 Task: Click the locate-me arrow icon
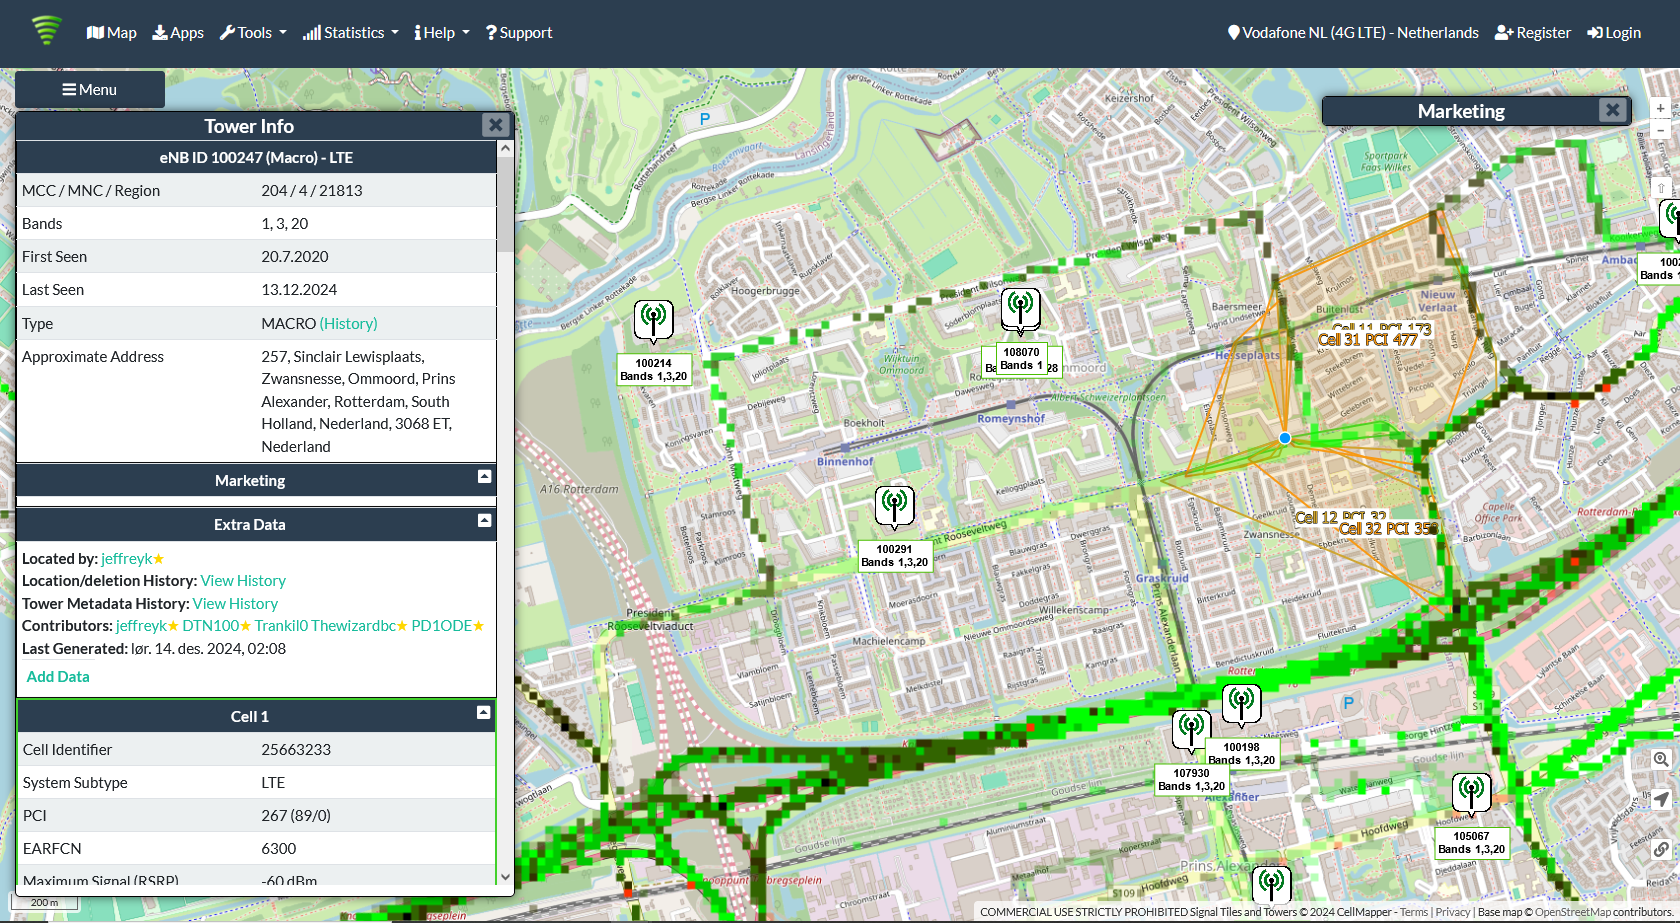point(1660,799)
